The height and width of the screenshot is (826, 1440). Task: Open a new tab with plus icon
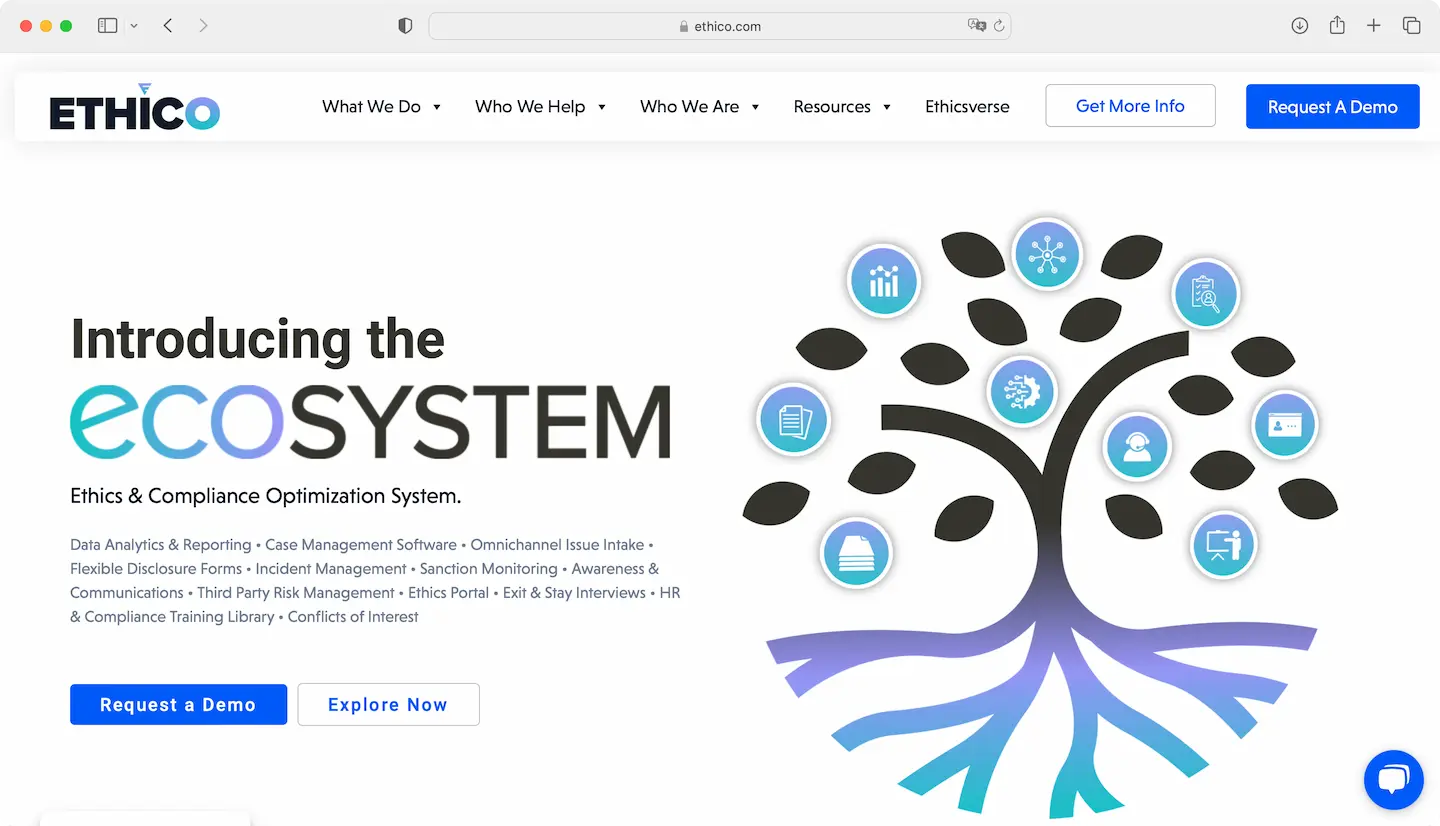click(x=1374, y=26)
